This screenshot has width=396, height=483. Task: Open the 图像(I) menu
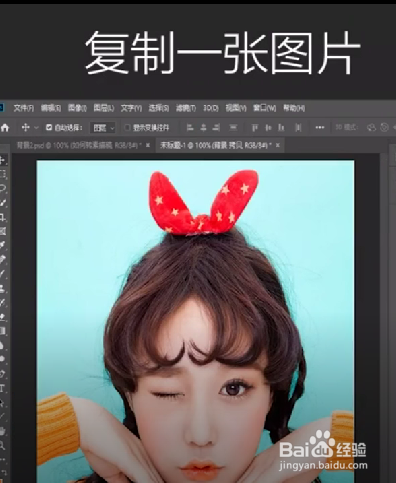point(77,108)
